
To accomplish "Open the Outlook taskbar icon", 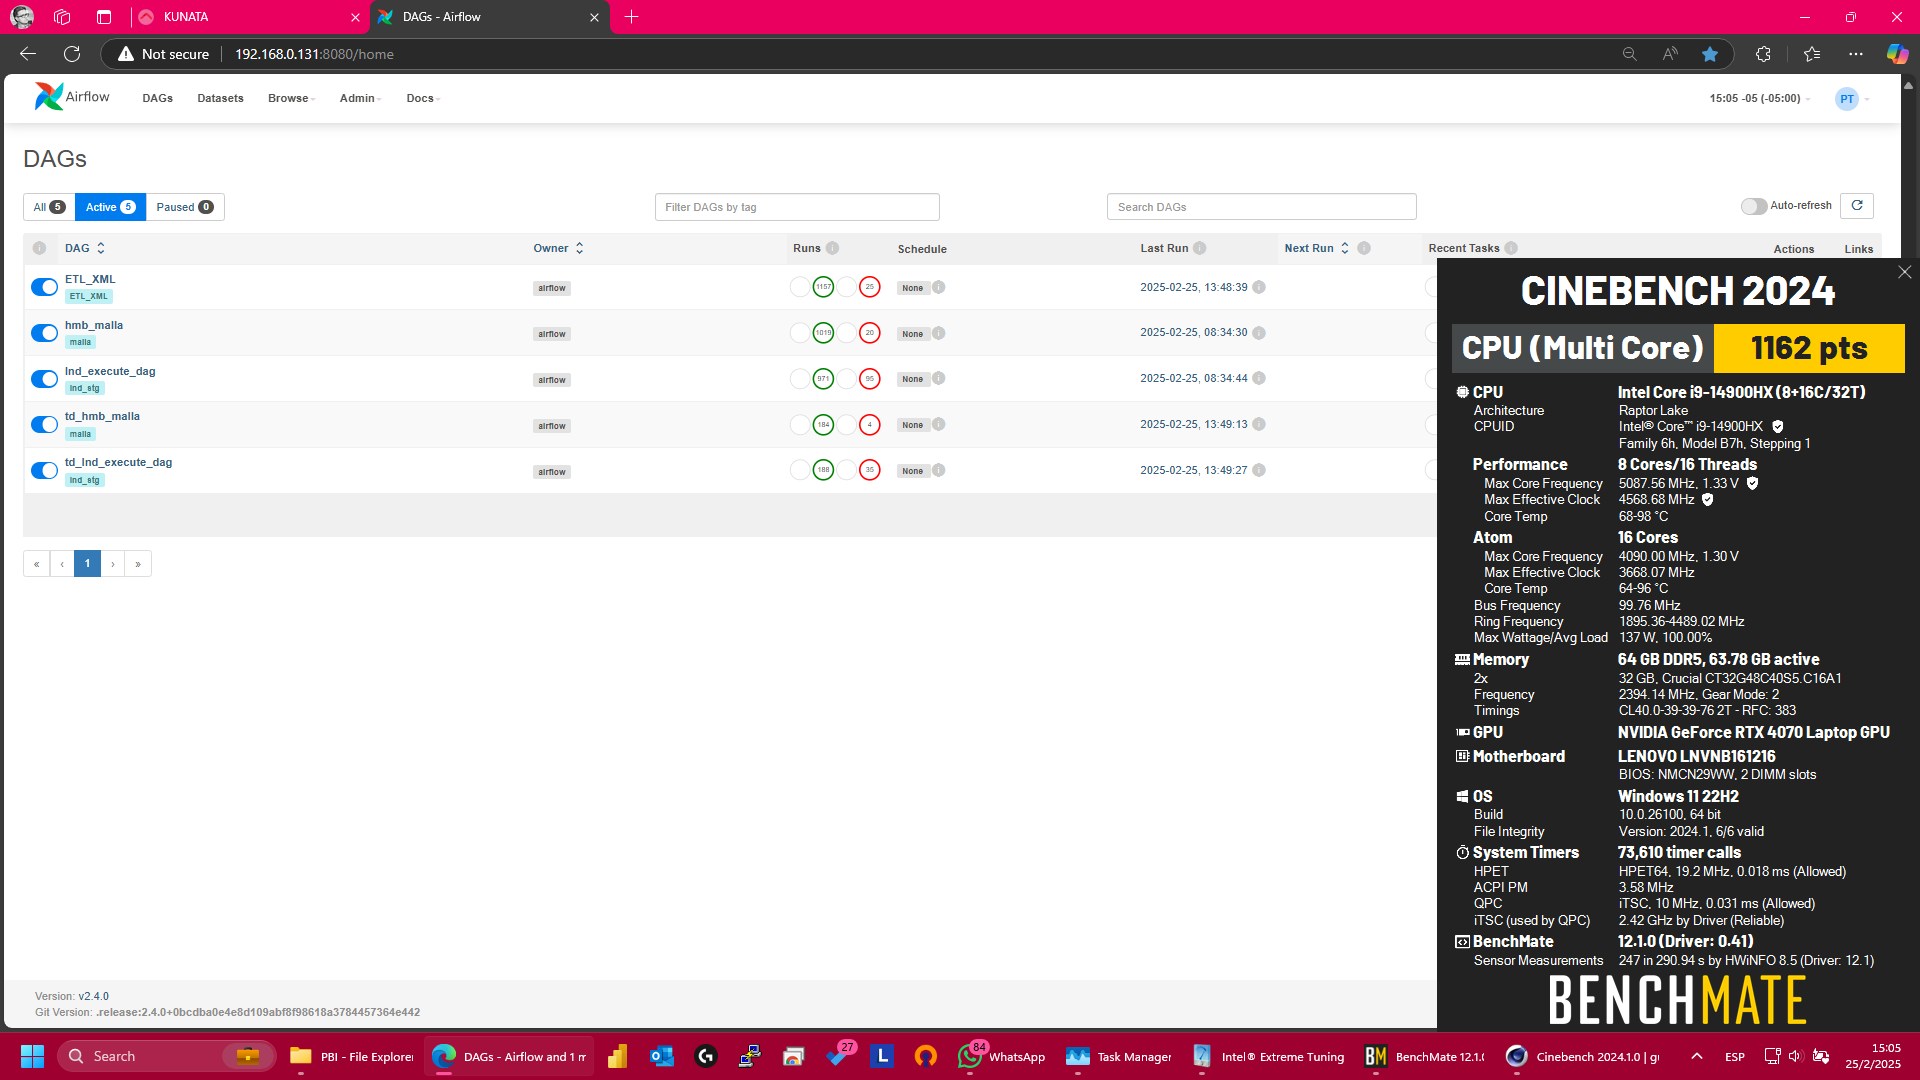I will [661, 1056].
